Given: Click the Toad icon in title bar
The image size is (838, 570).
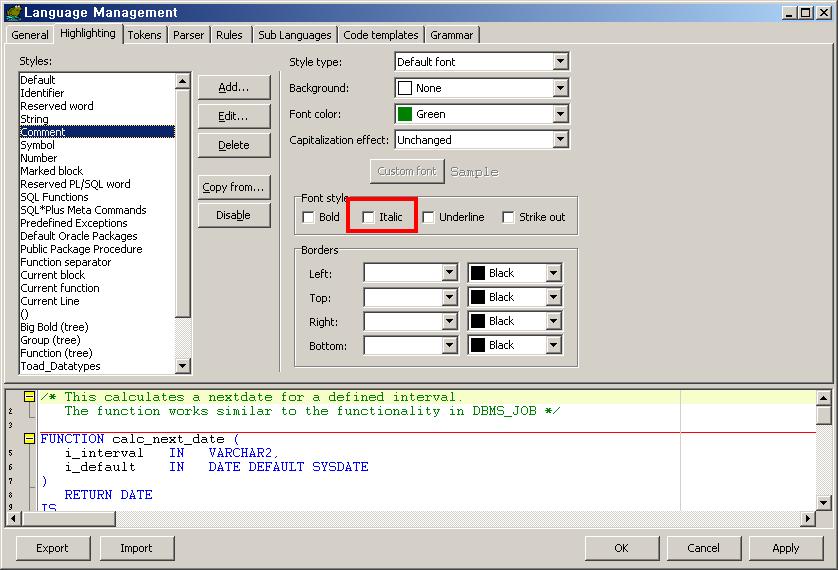Looking at the screenshot, I should 12,12.
